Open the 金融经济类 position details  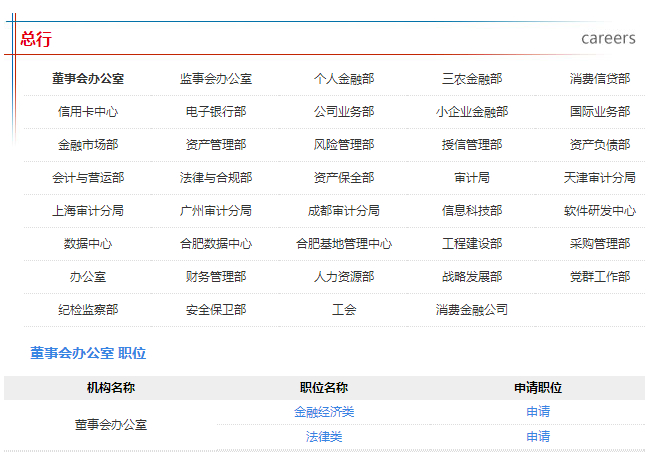click(324, 411)
